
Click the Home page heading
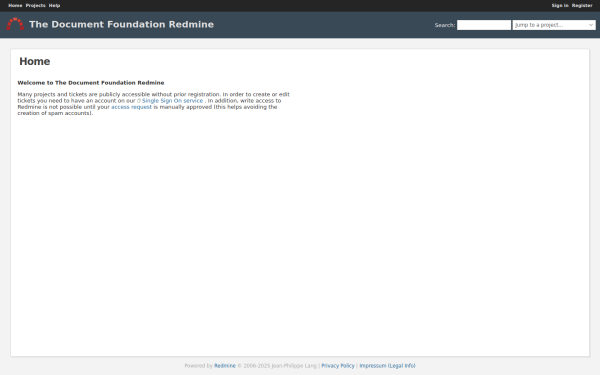[x=34, y=61]
